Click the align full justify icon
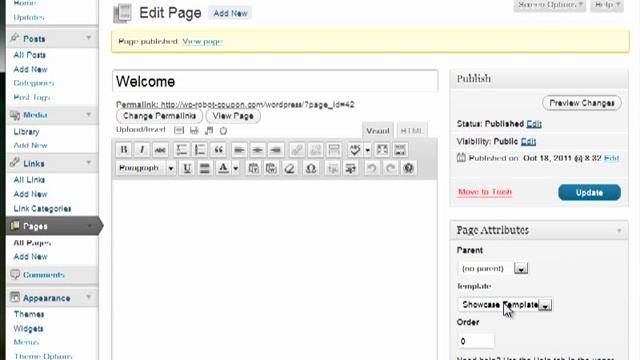 (205, 168)
